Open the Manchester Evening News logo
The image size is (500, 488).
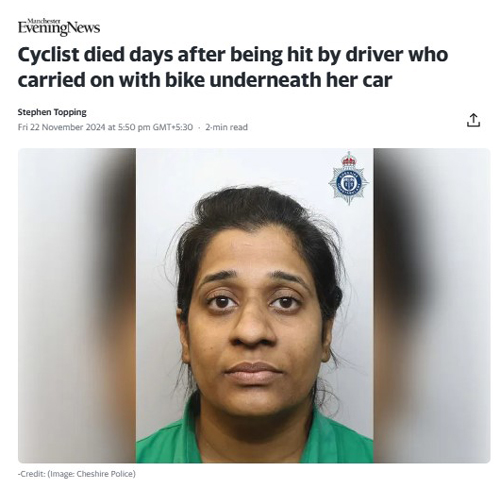59,27
